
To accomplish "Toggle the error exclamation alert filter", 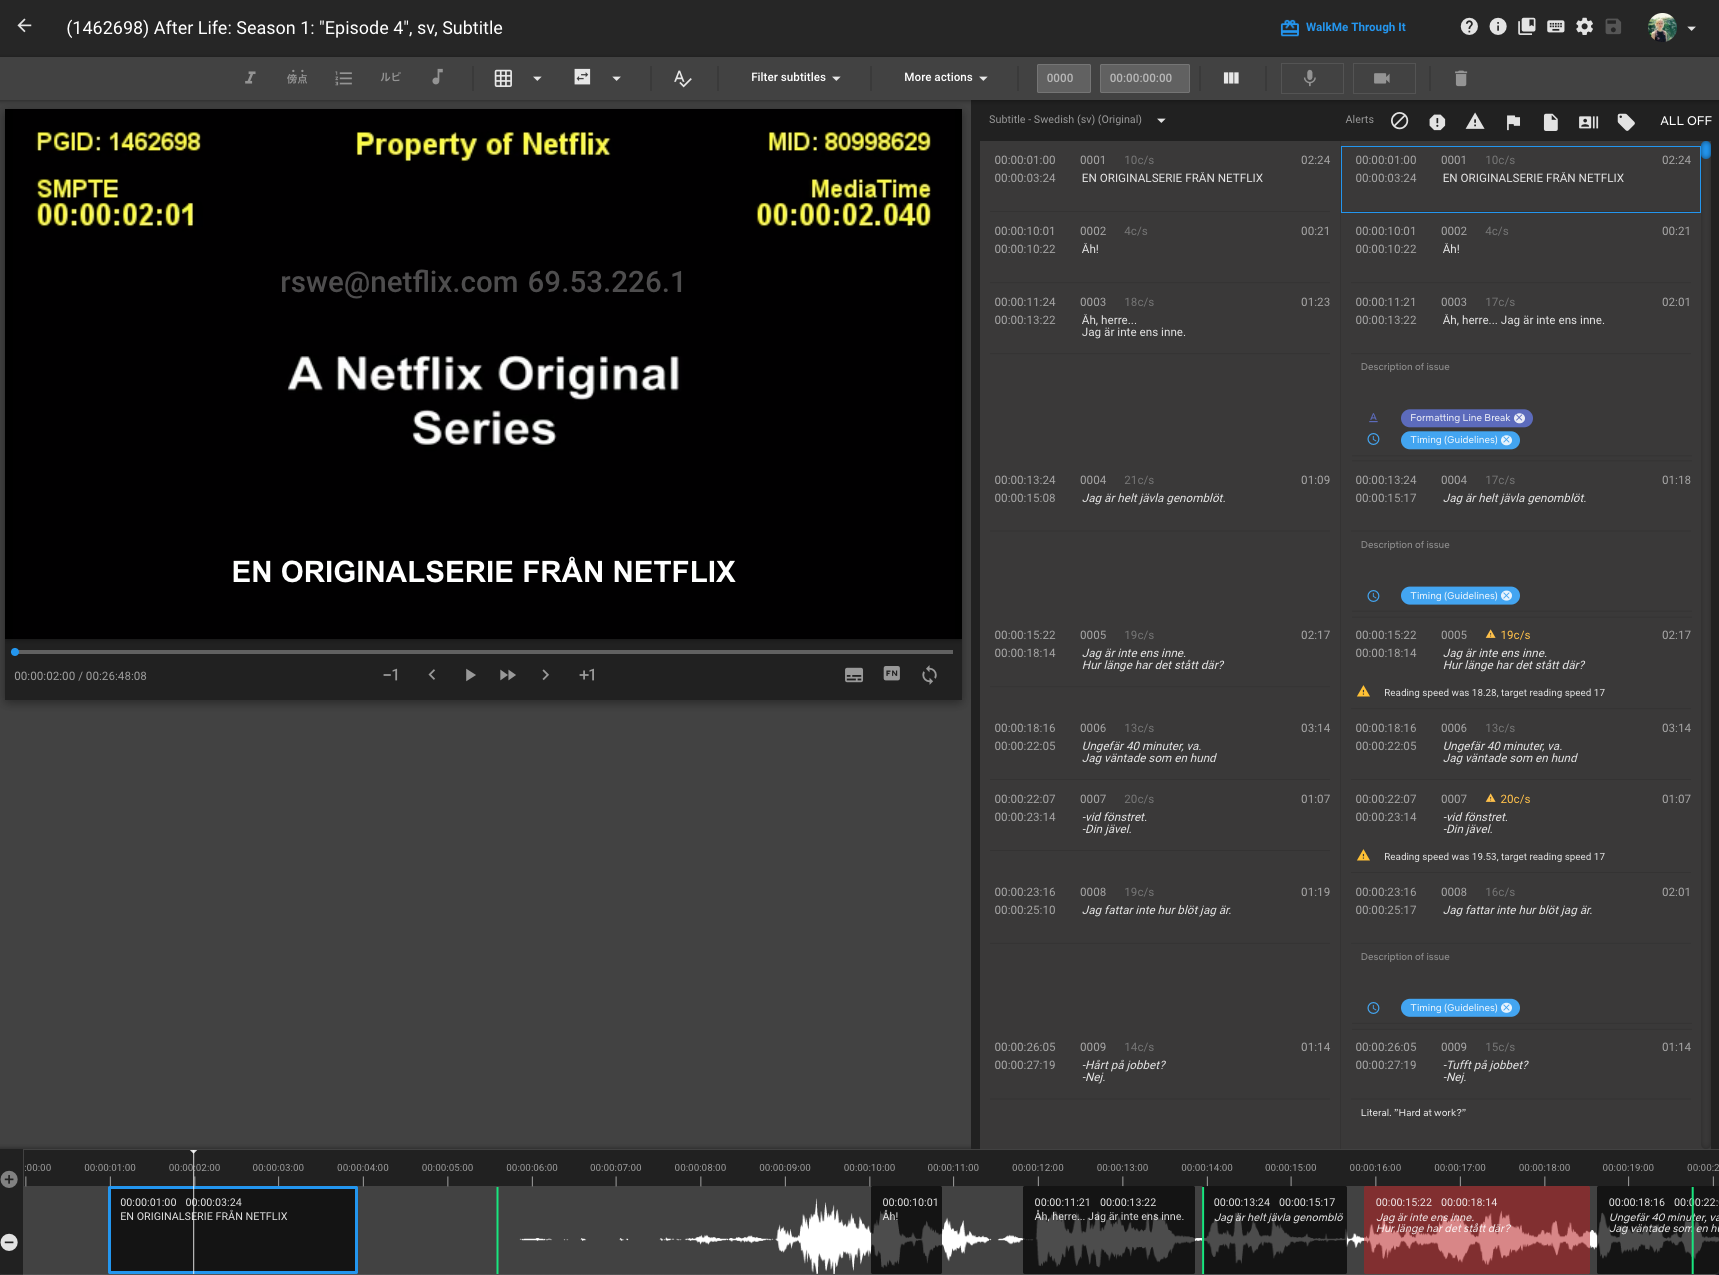I will pos(1437,122).
